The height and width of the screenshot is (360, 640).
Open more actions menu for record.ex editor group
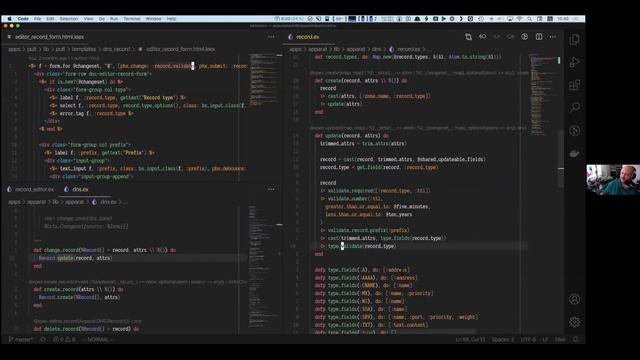[x=553, y=37]
